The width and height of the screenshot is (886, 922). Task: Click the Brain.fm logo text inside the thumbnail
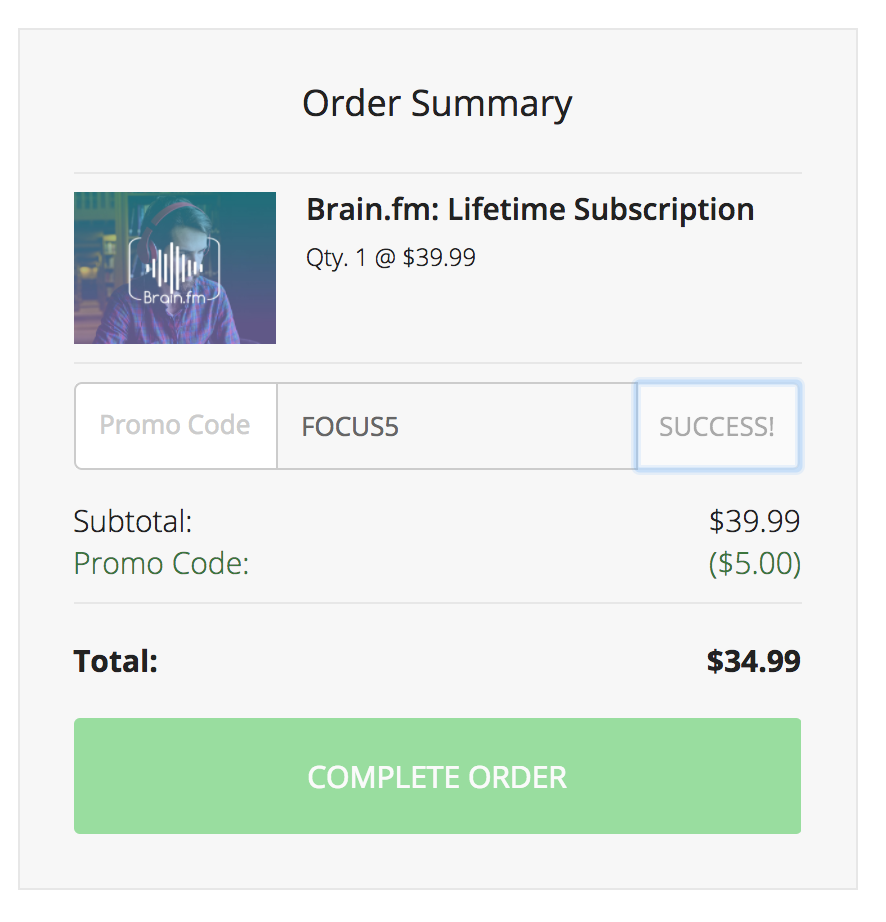point(174,297)
